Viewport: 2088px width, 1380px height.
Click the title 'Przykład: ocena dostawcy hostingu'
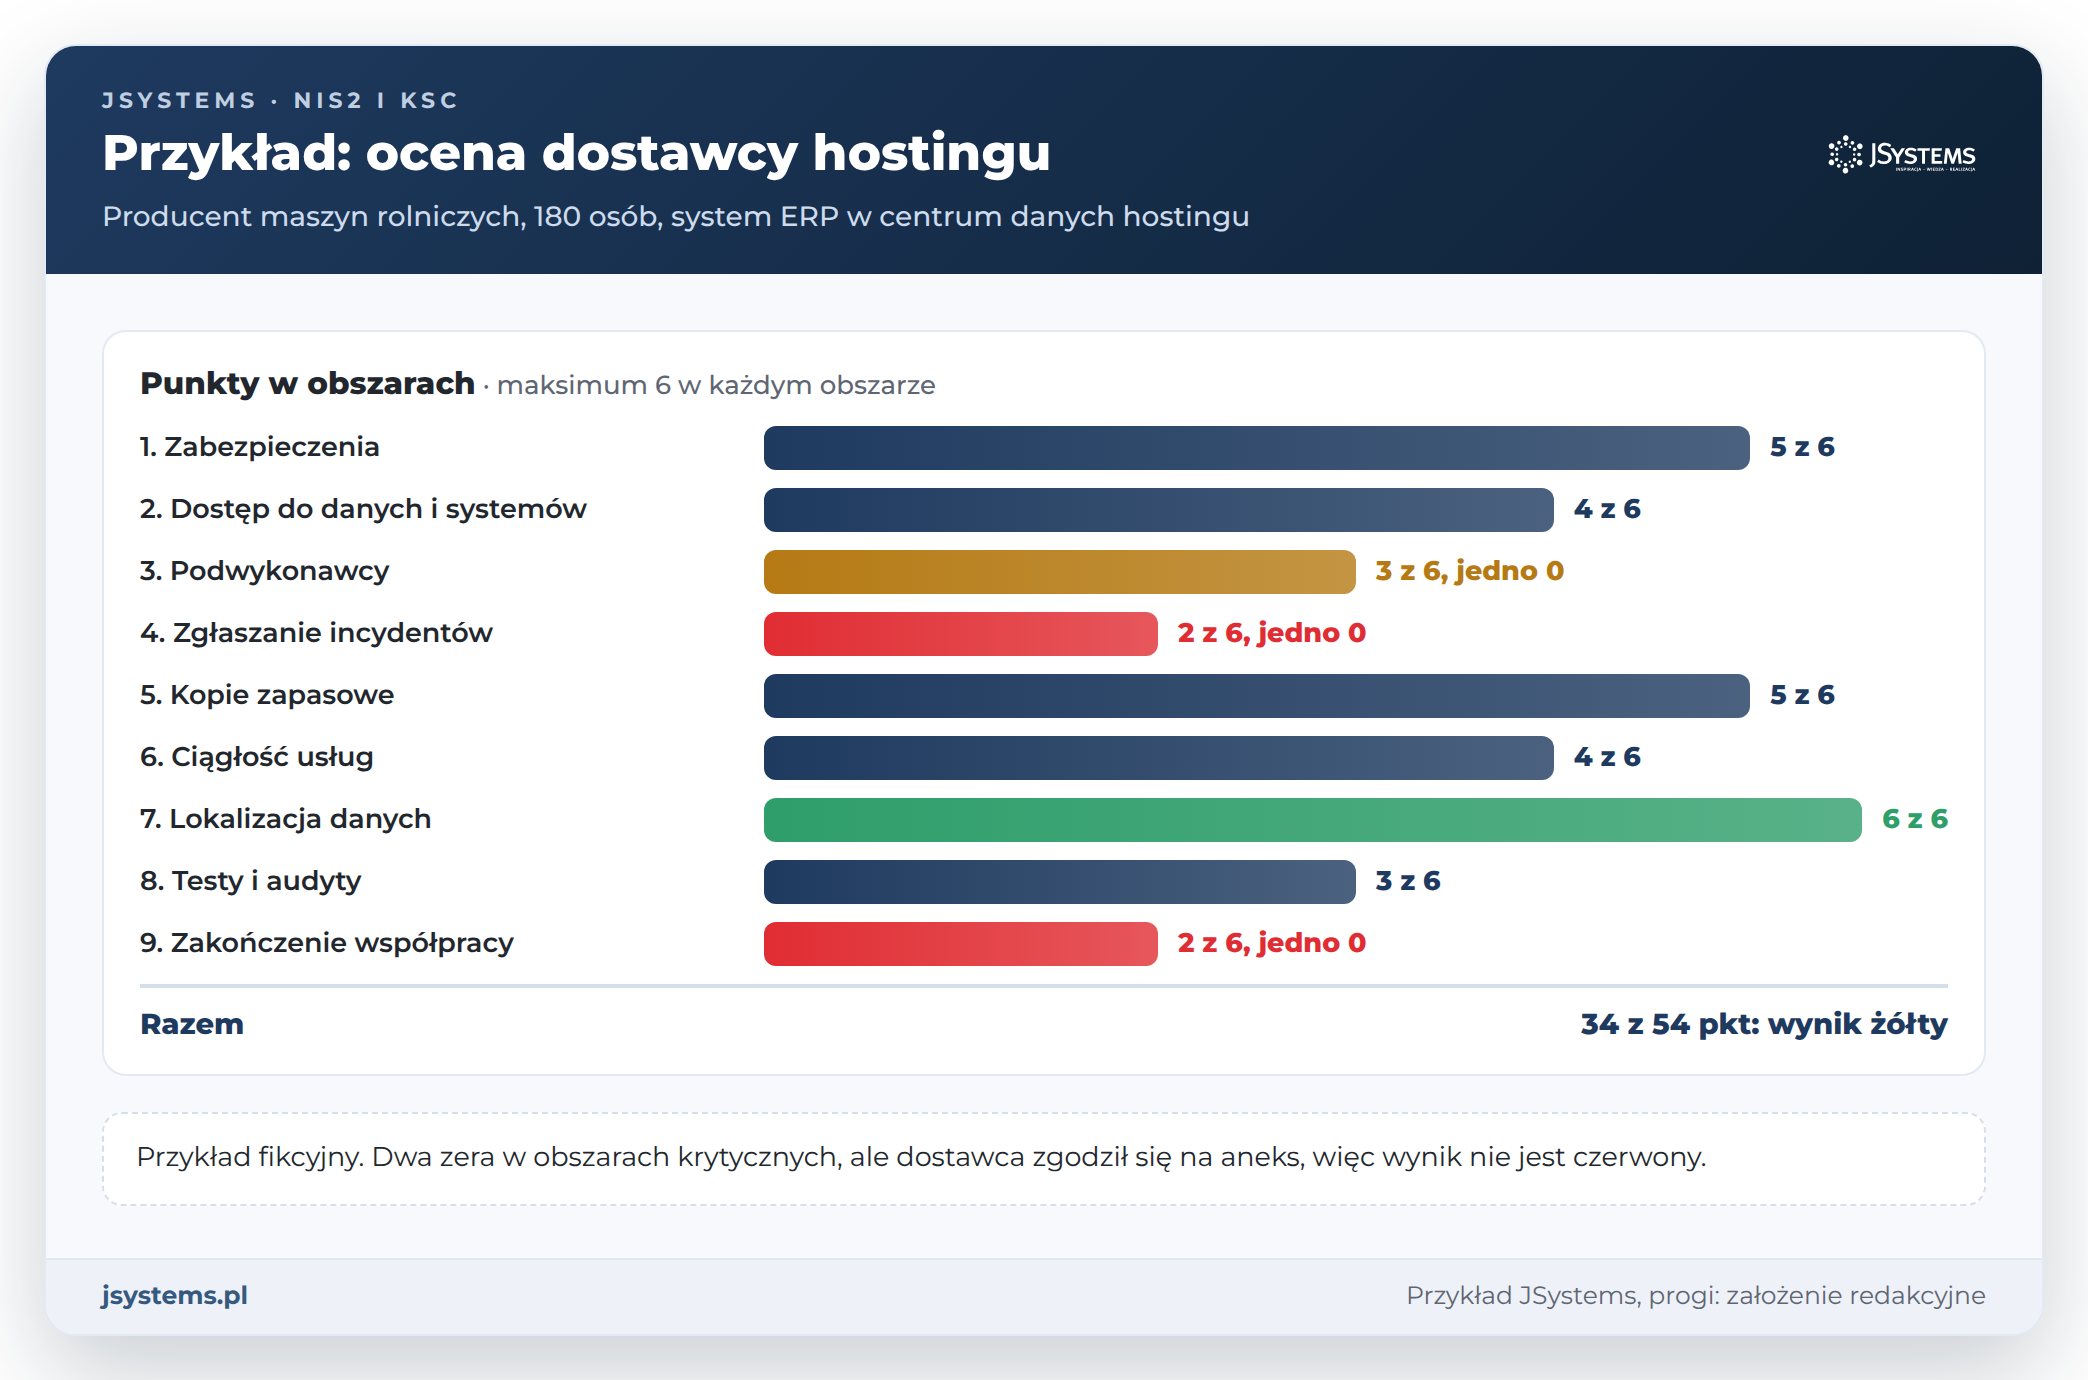[x=576, y=153]
